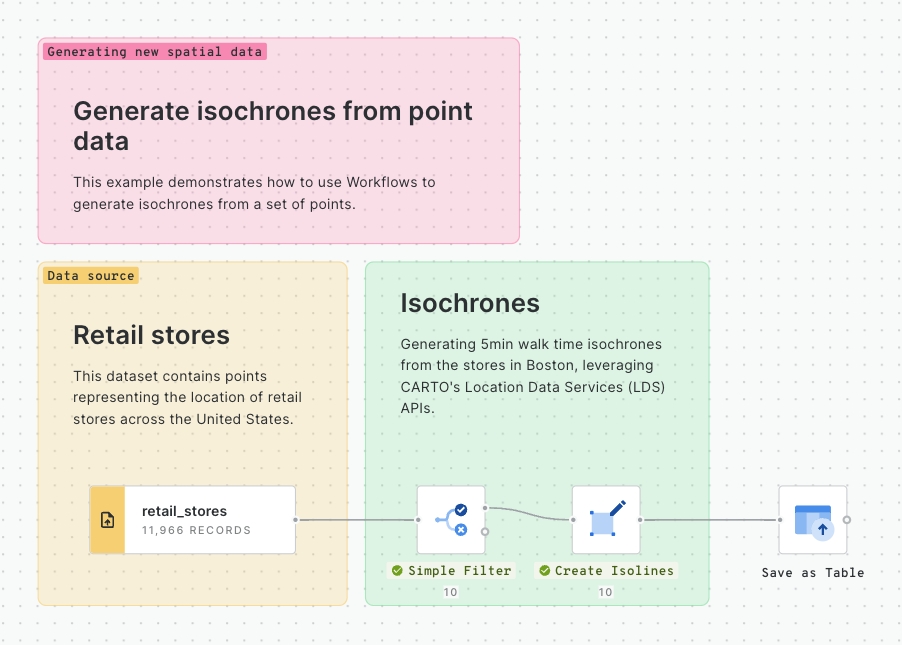Click the lower unmatched output port of Simple Filter
The image size is (902, 645).
[x=485, y=532]
